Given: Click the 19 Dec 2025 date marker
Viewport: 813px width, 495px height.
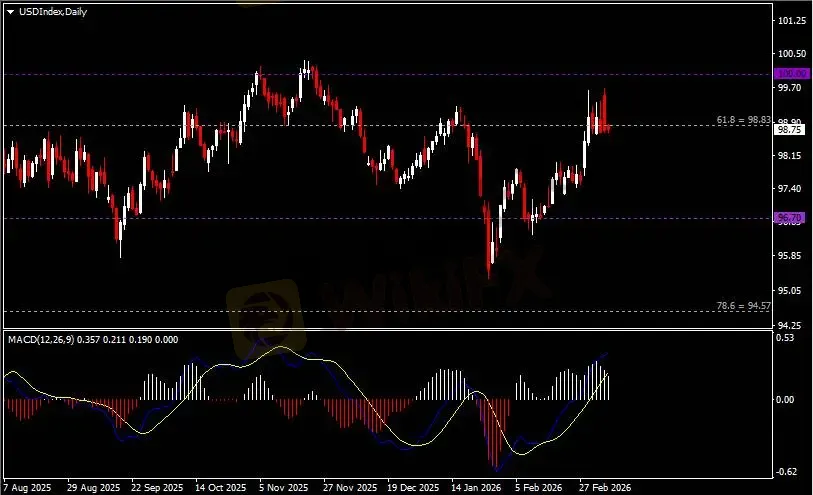Looking at the screenshot, I should [413, 487].
